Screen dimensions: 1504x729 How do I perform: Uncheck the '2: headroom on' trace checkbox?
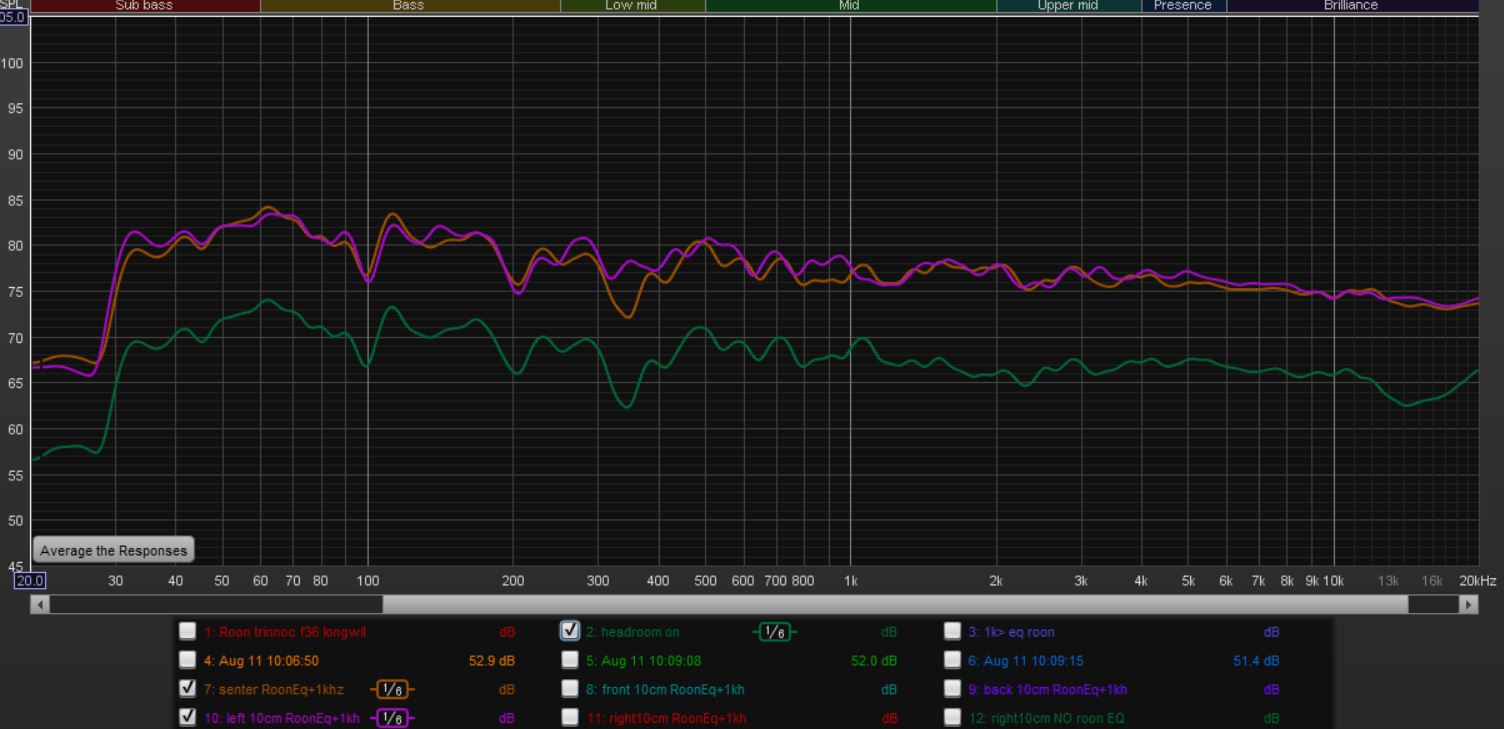[571, 631]
